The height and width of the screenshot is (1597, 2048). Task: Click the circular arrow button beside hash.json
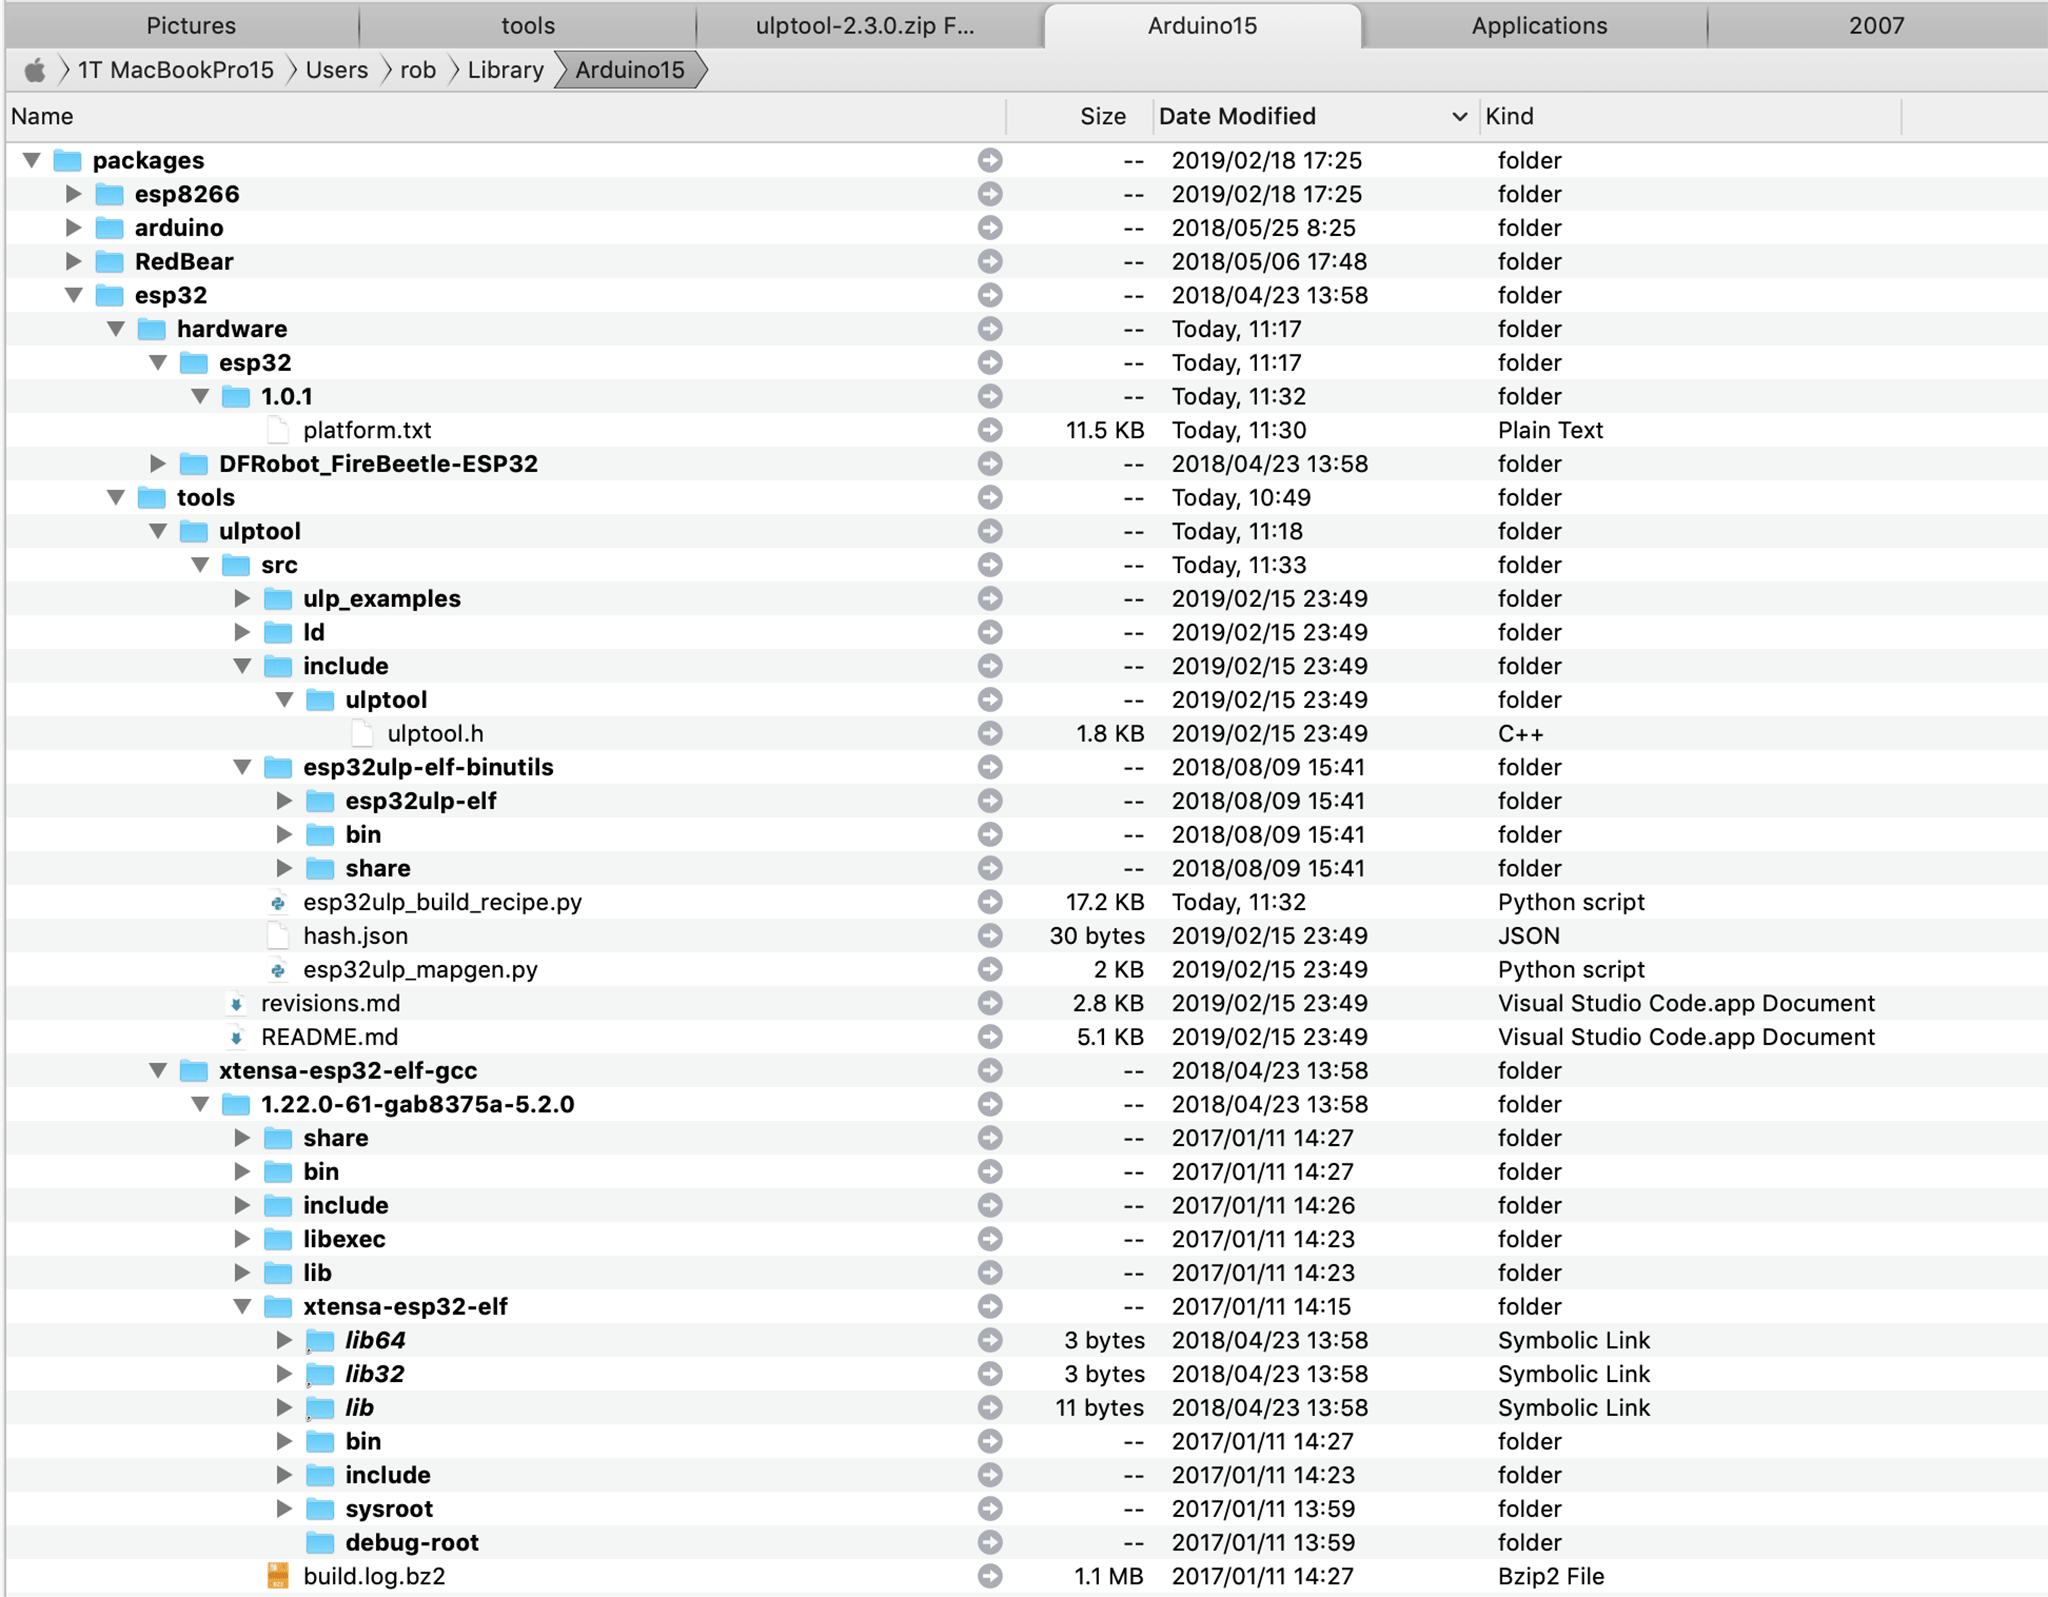(990, 935)
